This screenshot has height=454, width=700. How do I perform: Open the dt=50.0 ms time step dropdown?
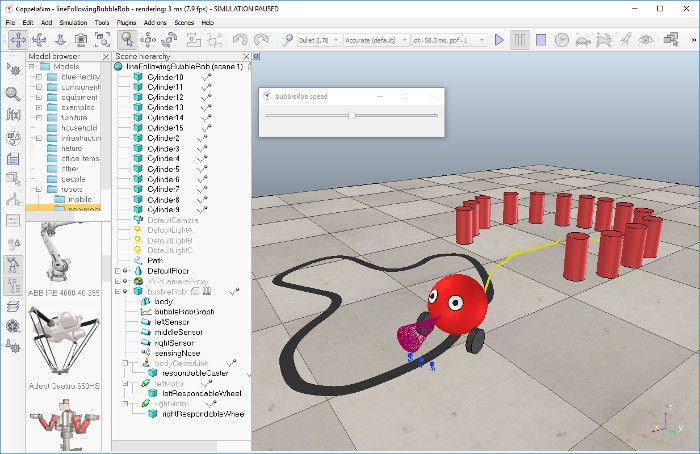[x=449, y=40]
